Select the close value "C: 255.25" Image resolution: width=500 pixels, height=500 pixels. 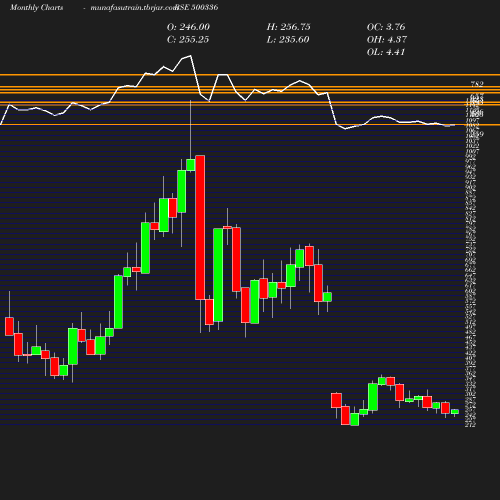coord(188,40)
